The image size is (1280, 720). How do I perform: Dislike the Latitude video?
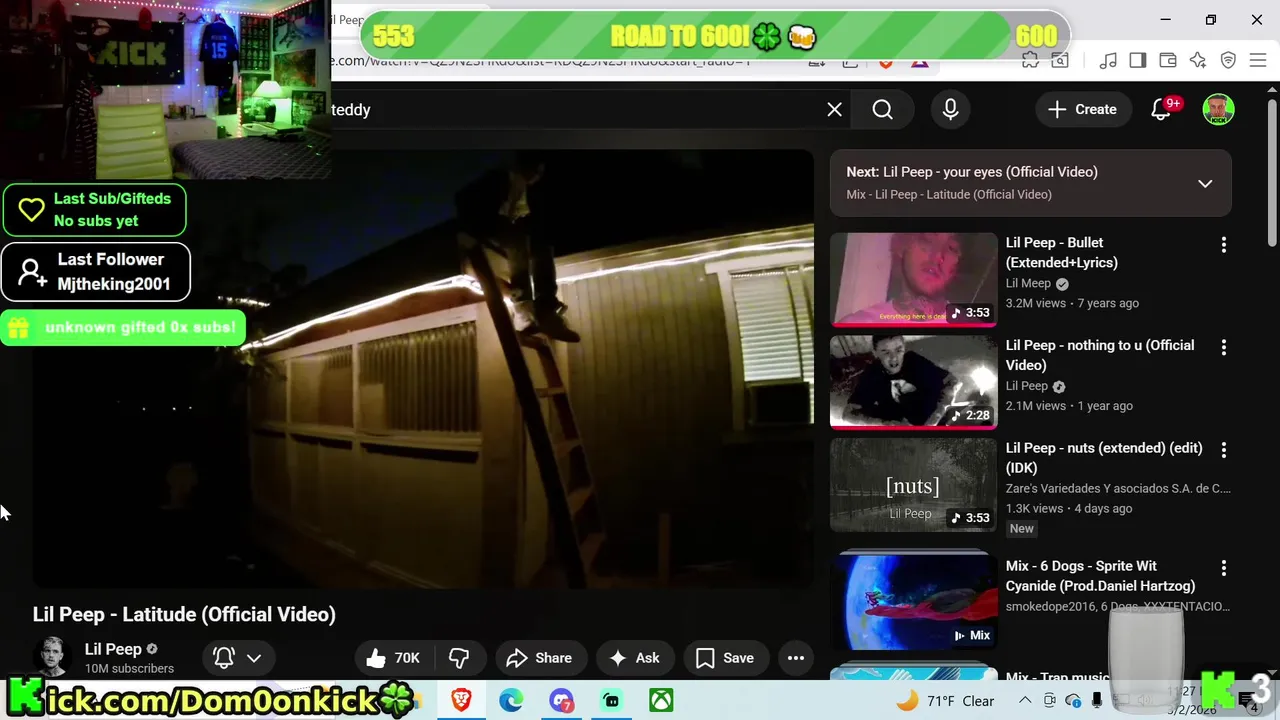(459, 658)
